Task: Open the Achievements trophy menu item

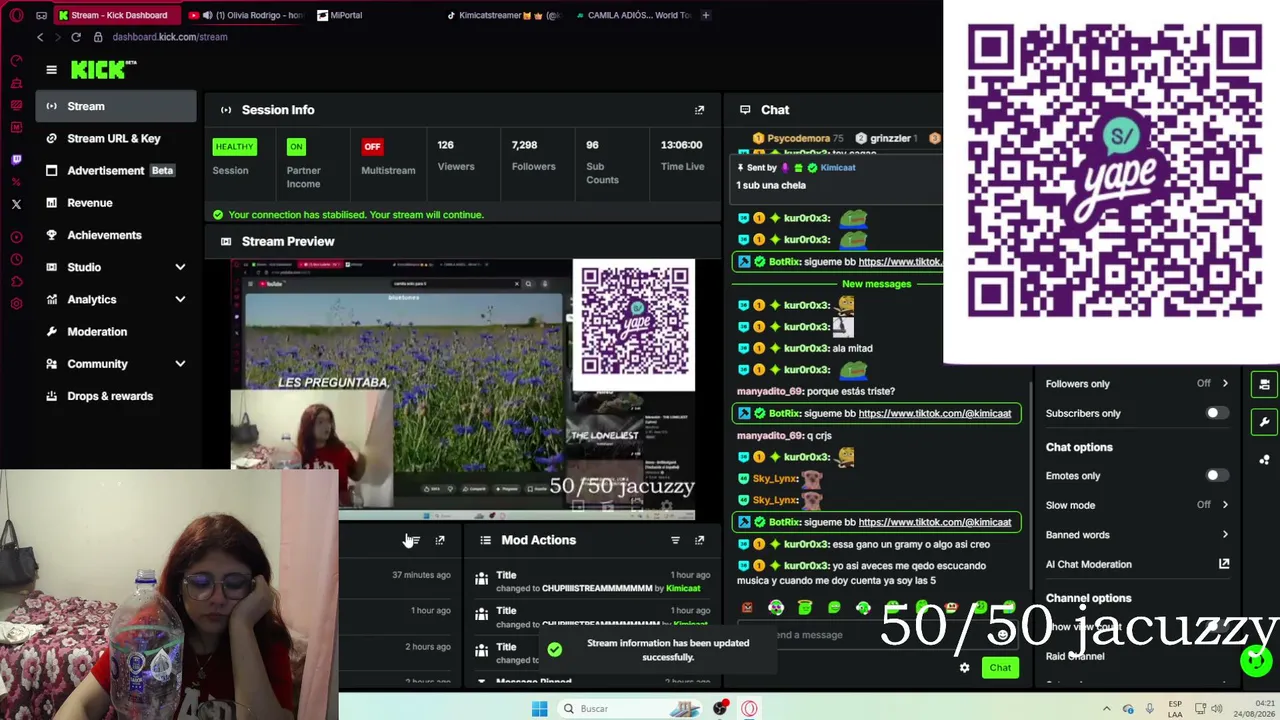Action: [104, 235]
